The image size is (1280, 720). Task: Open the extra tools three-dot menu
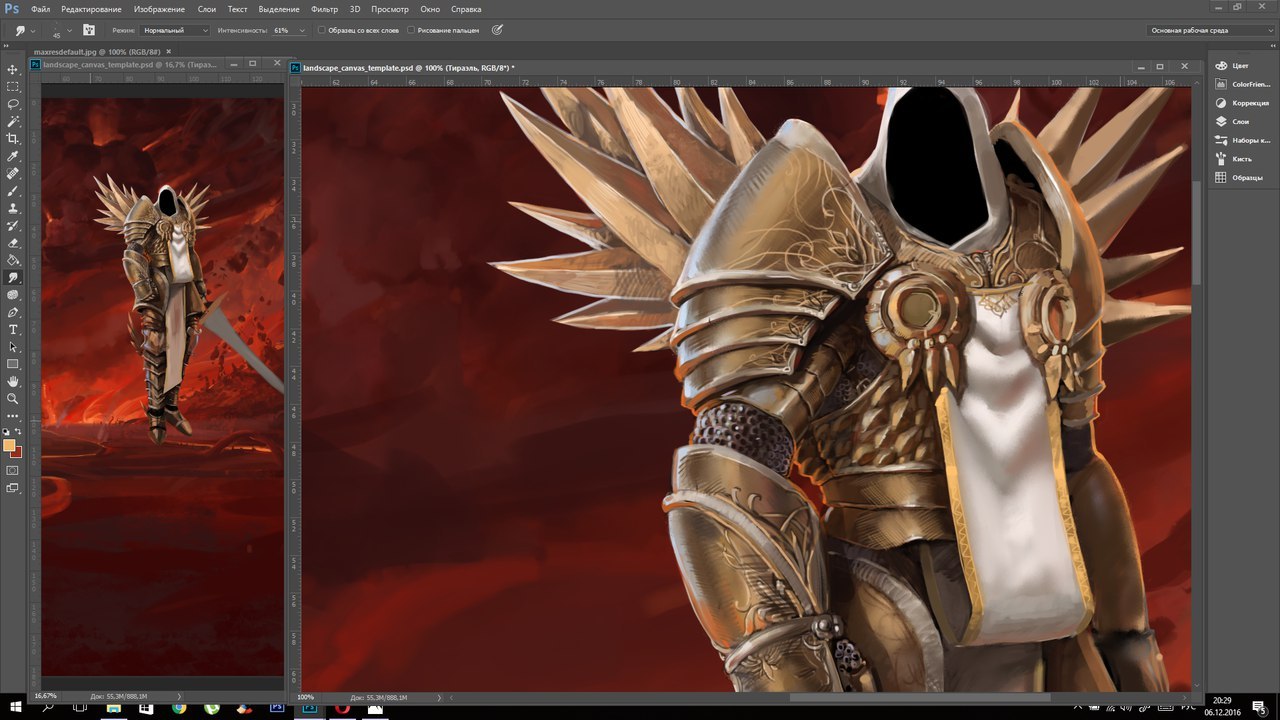click(x=13, y=415)
